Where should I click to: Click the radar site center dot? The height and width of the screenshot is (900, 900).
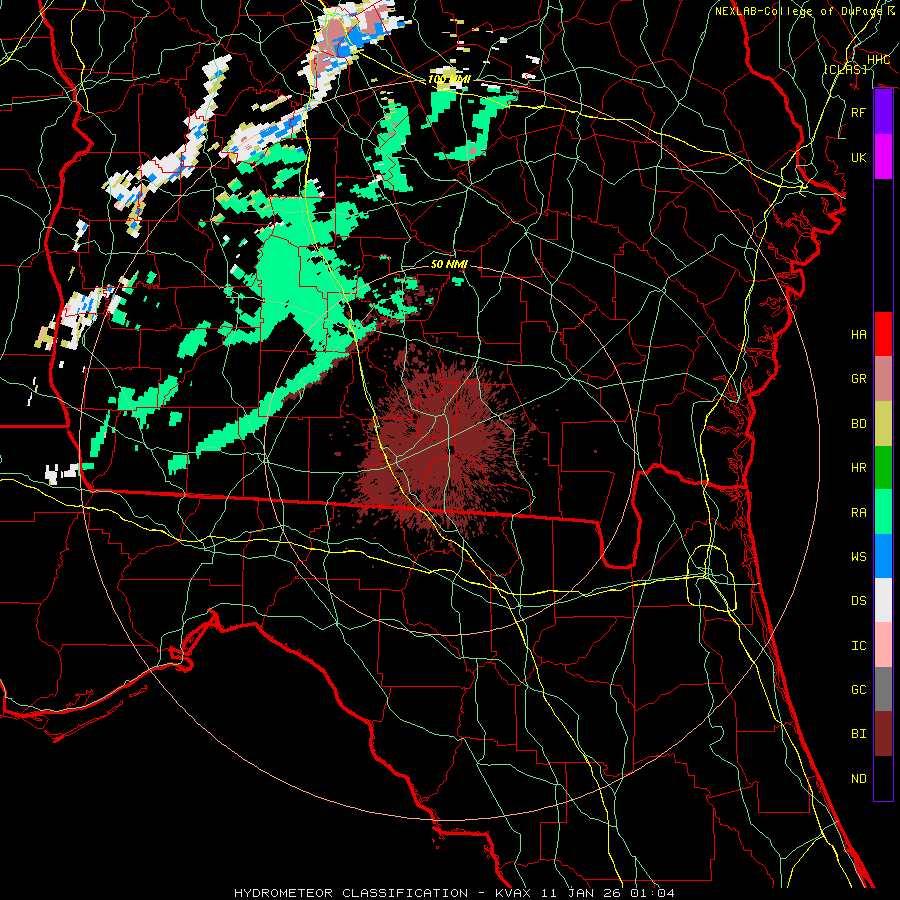[452, 451]
